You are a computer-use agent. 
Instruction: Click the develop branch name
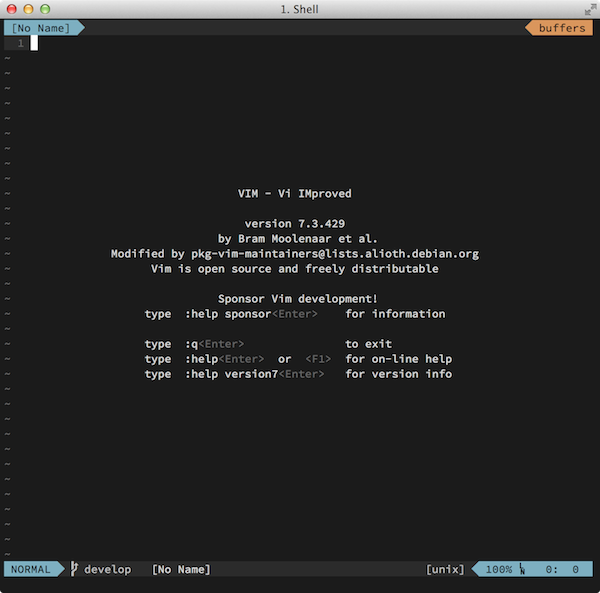click(x=108, y=569)
